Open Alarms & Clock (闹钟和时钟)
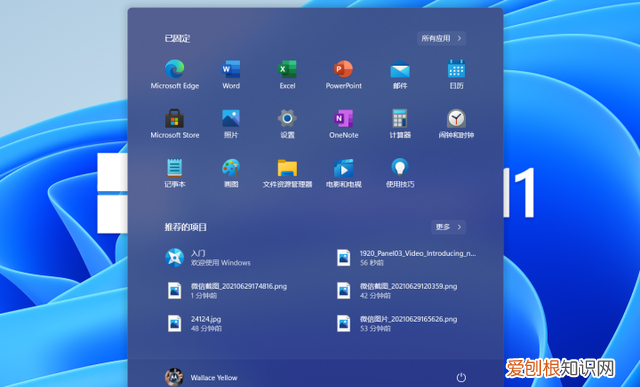Screen dimensions: 640x387 [x=456, y=124]
